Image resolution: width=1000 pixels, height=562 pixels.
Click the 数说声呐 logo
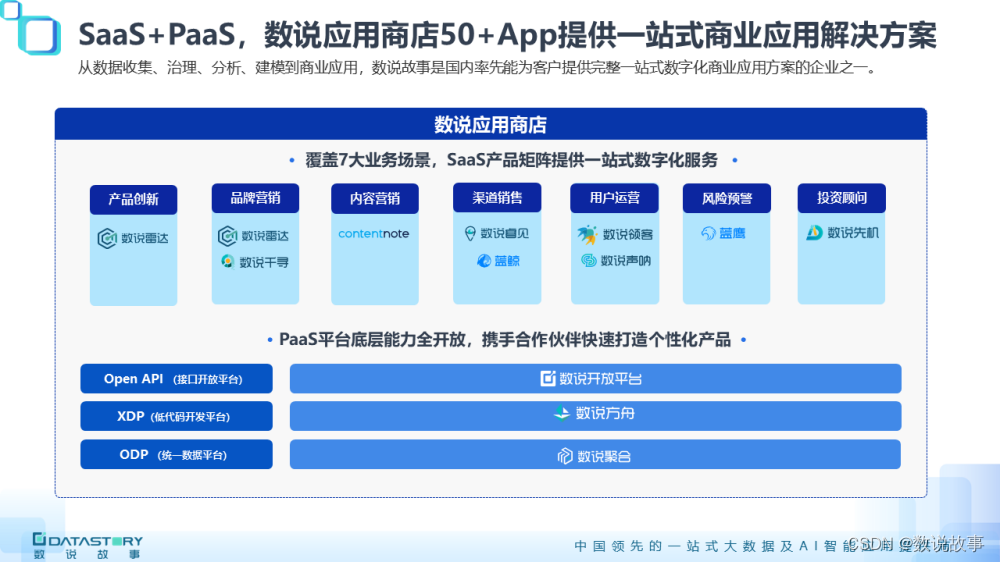click(615, 260)
